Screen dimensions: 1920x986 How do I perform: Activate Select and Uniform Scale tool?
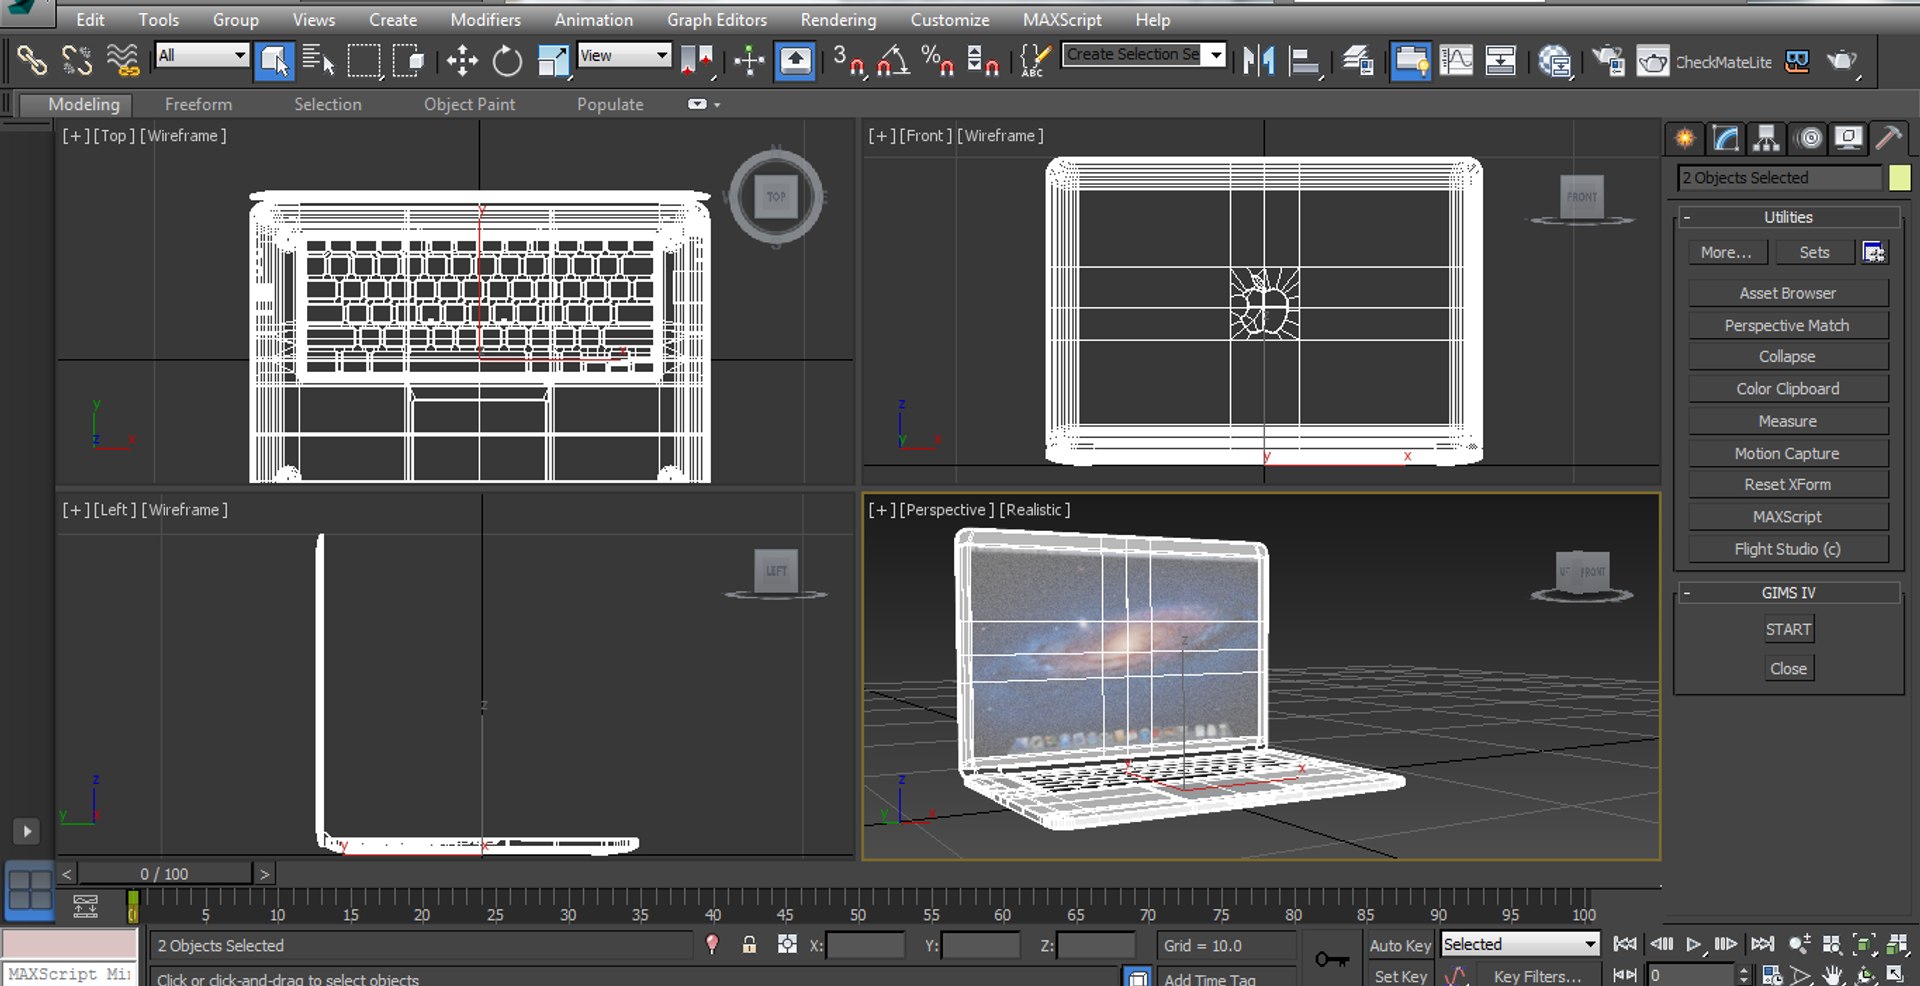[553, 61]
